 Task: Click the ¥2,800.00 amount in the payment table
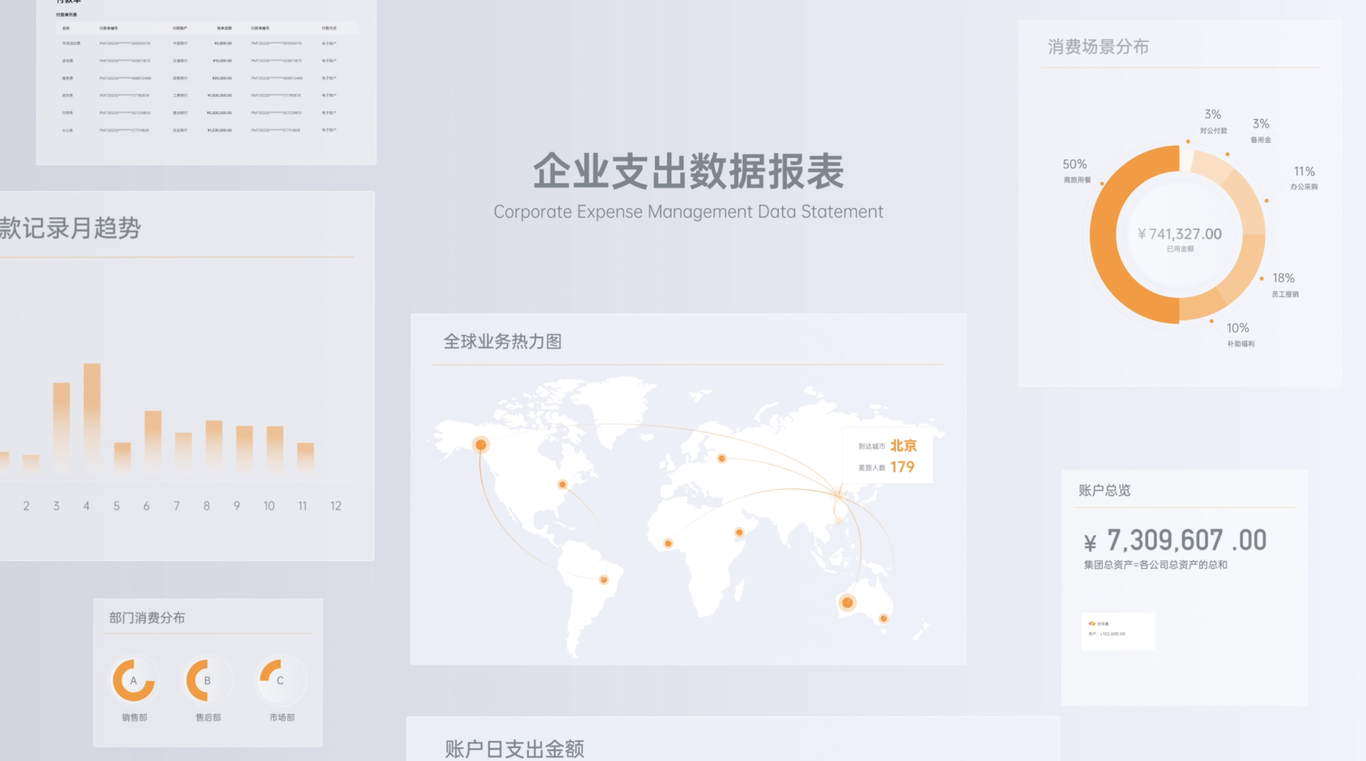point(223,43)
